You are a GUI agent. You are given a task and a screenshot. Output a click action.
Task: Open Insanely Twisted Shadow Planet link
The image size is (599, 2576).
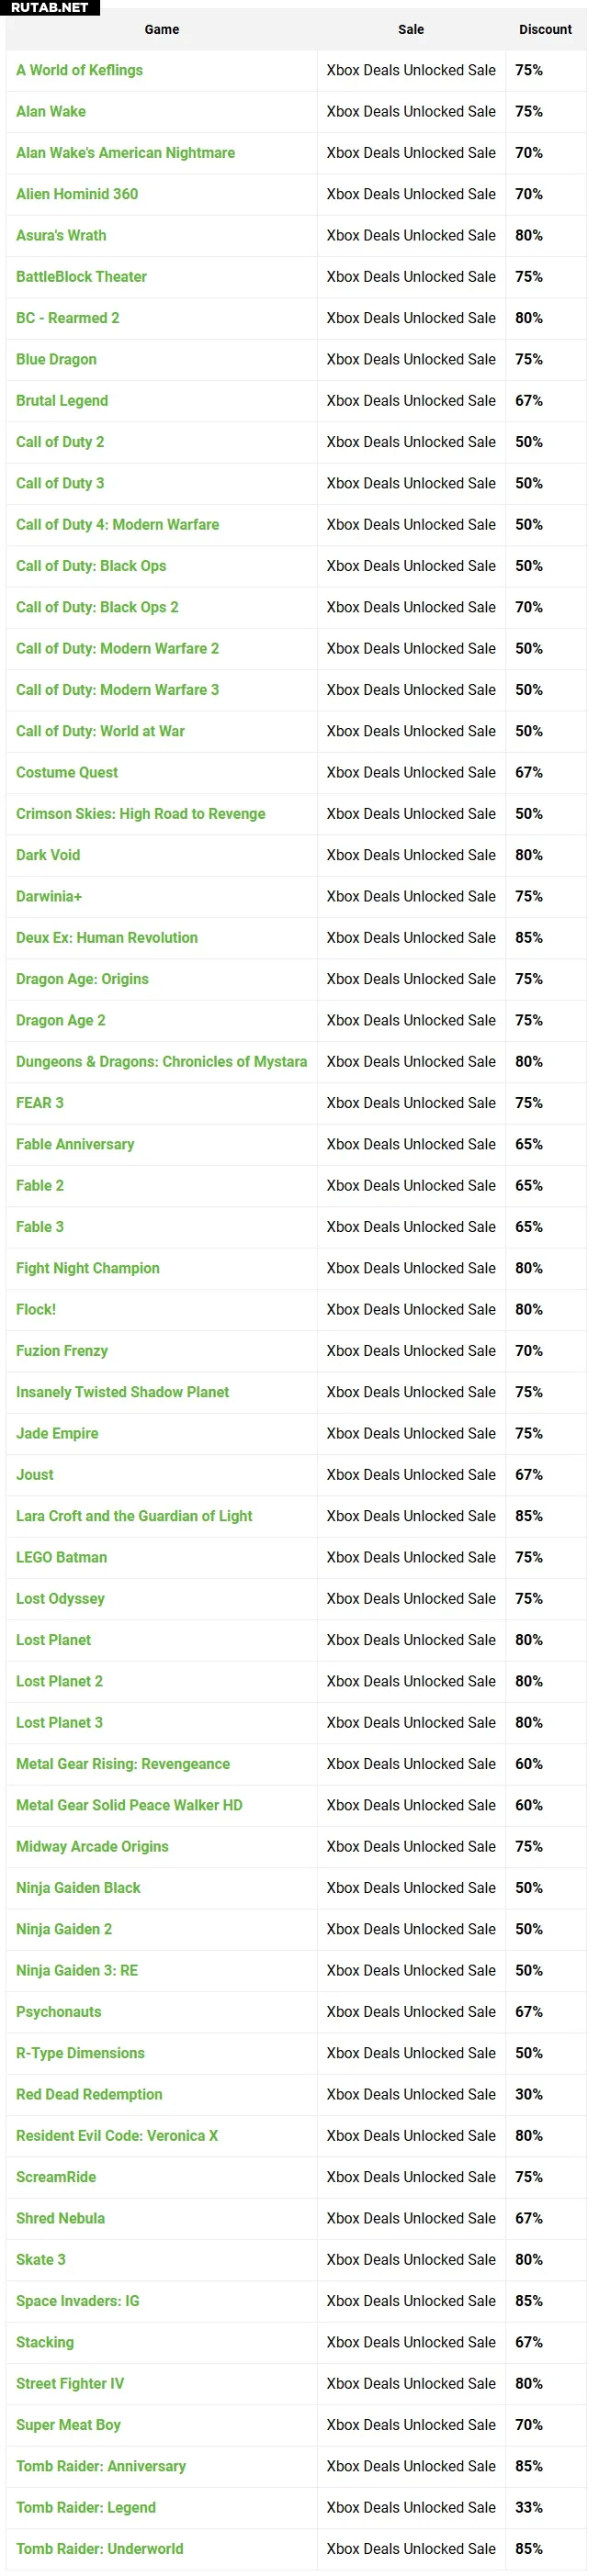[122, 1392]
